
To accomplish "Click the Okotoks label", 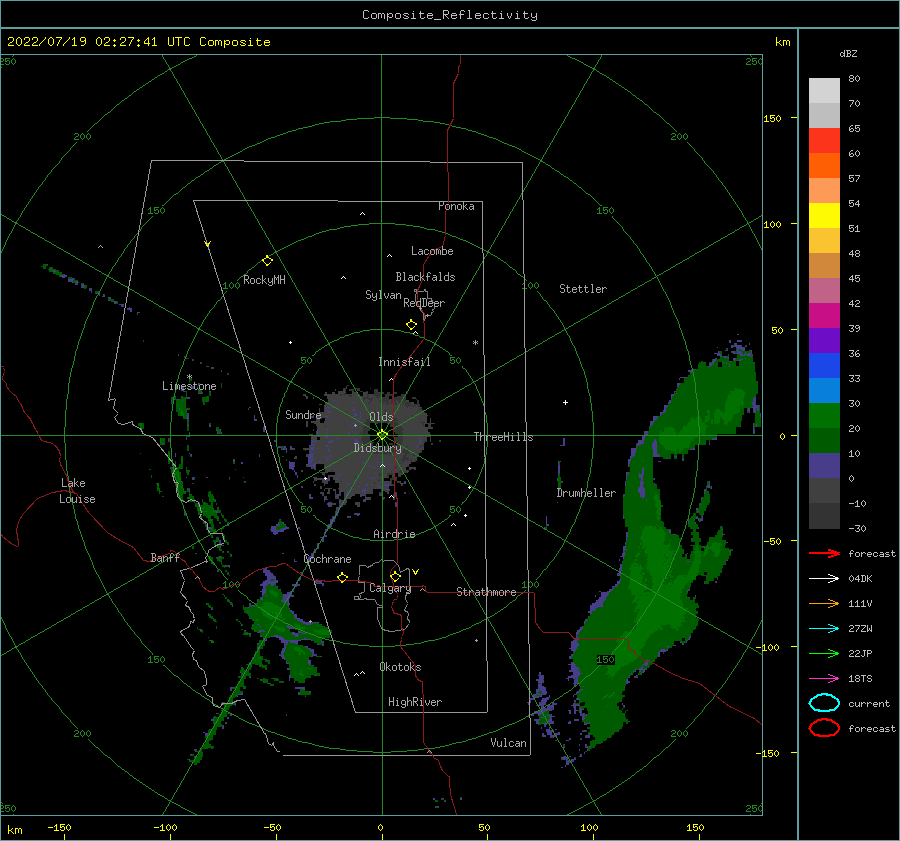I will 400,667.
